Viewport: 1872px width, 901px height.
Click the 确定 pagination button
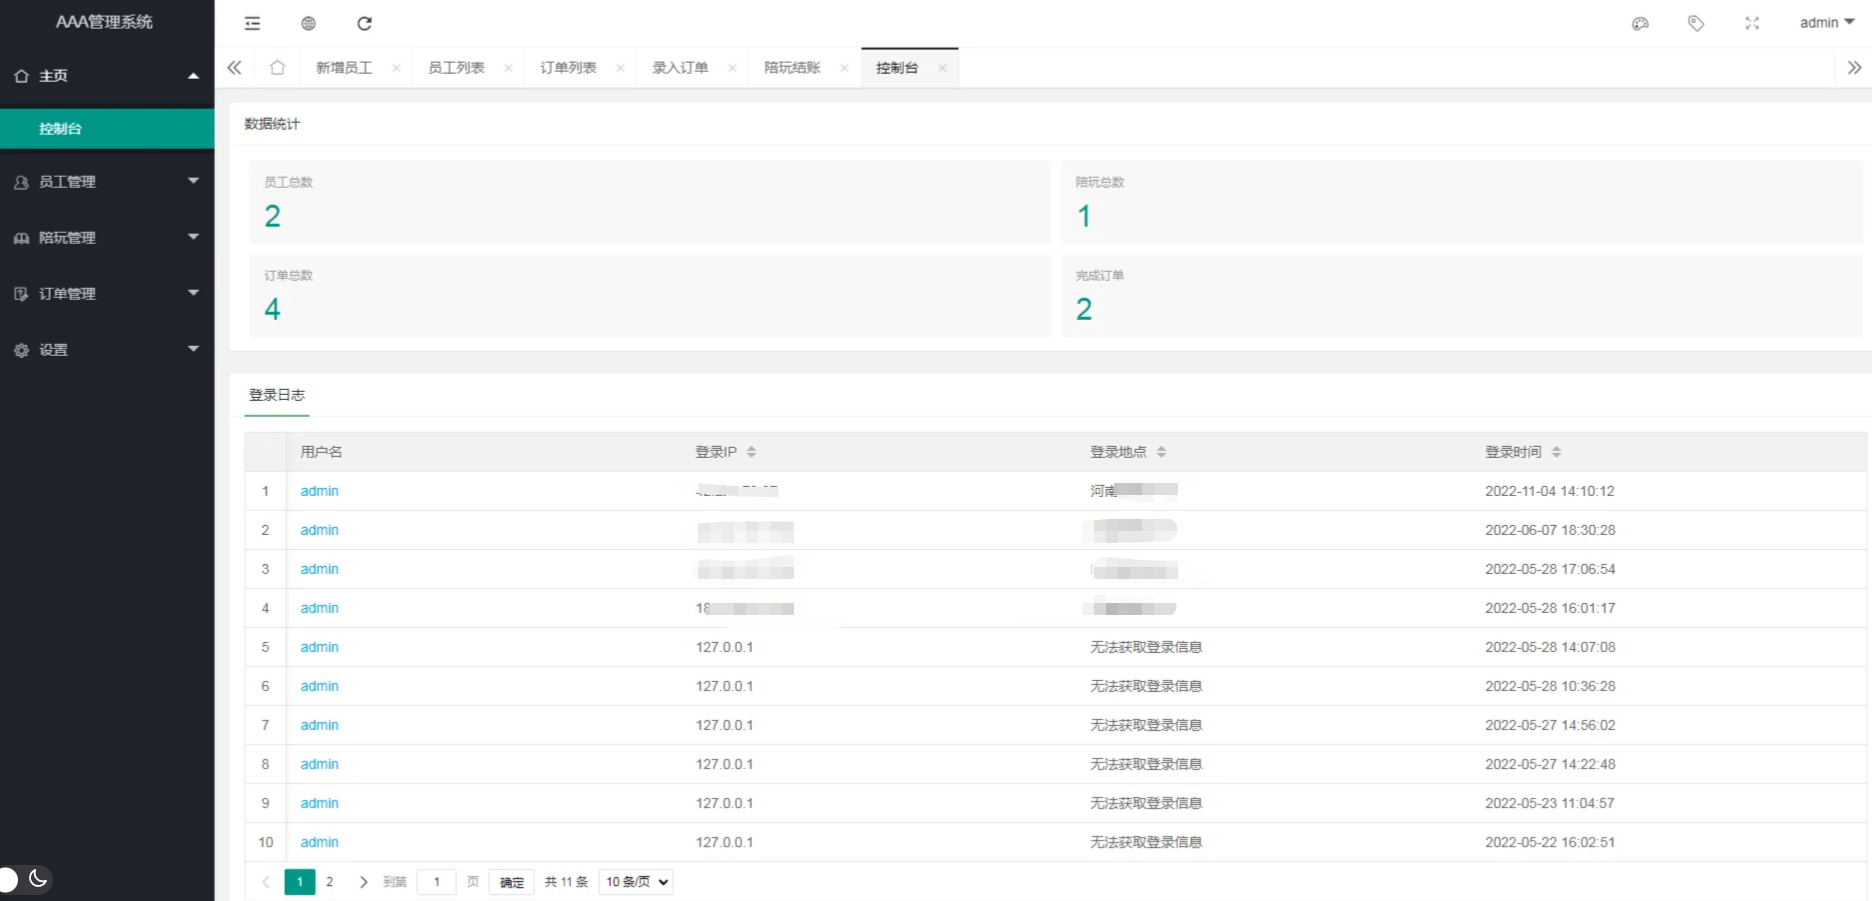(x=511, y=882)
